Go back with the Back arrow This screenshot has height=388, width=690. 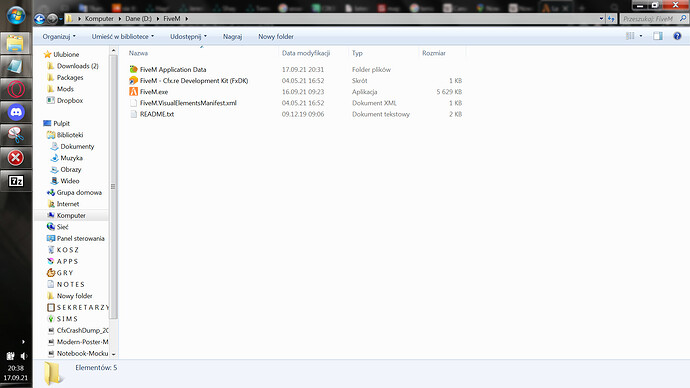(x=40, y=18)
